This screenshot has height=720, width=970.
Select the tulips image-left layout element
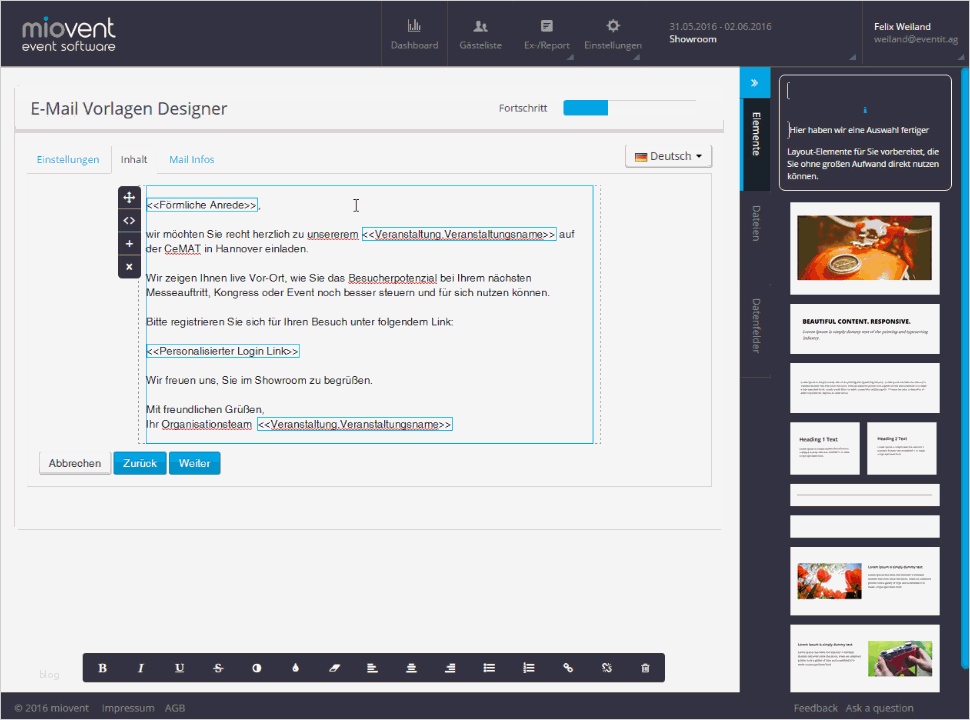[864, 581]
